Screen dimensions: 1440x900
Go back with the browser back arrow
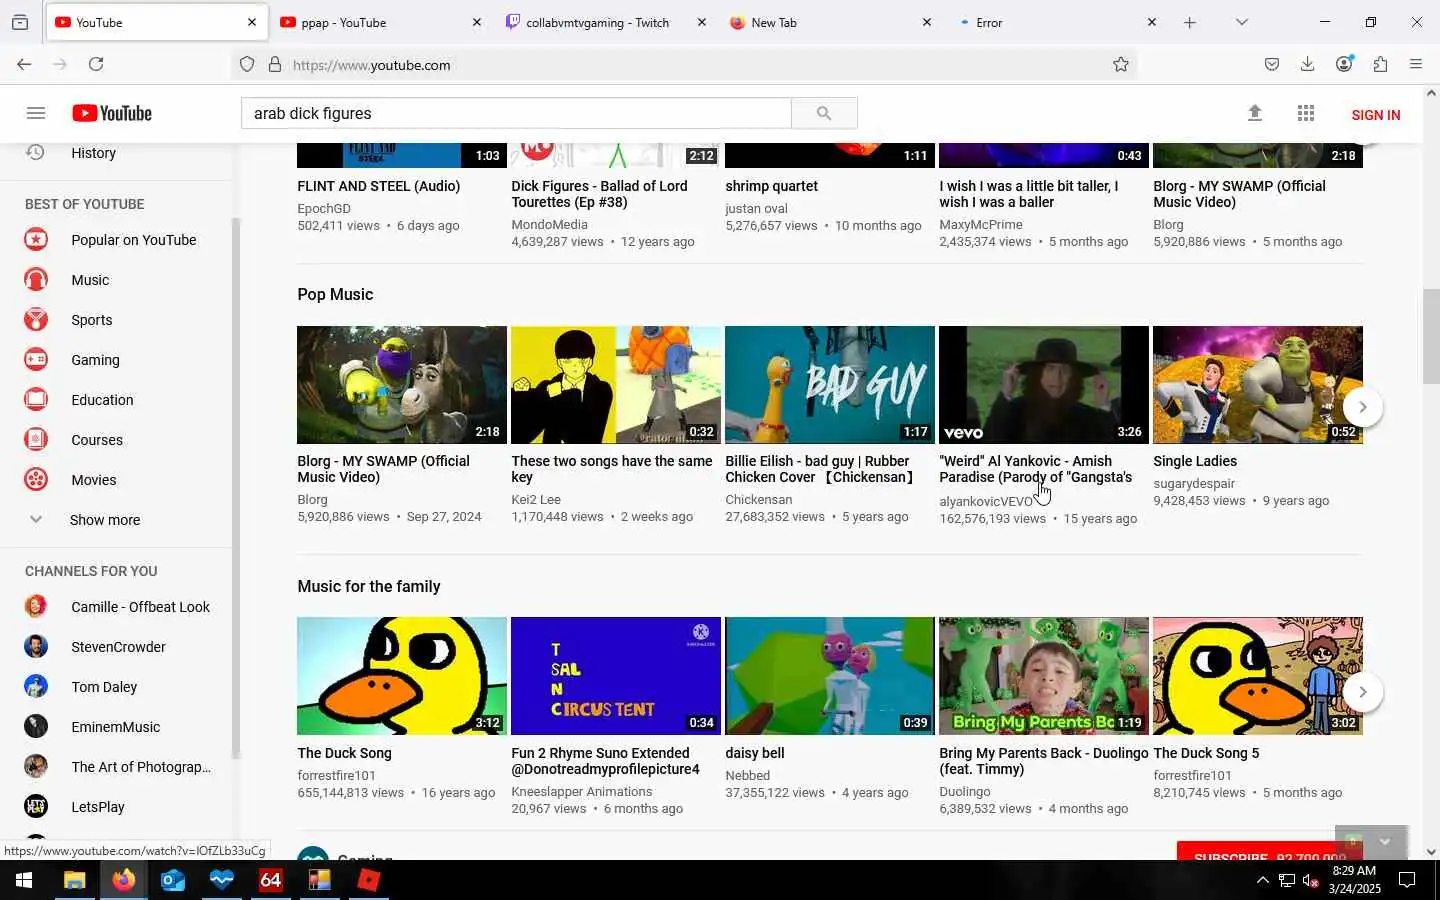[x=24, y=64]
